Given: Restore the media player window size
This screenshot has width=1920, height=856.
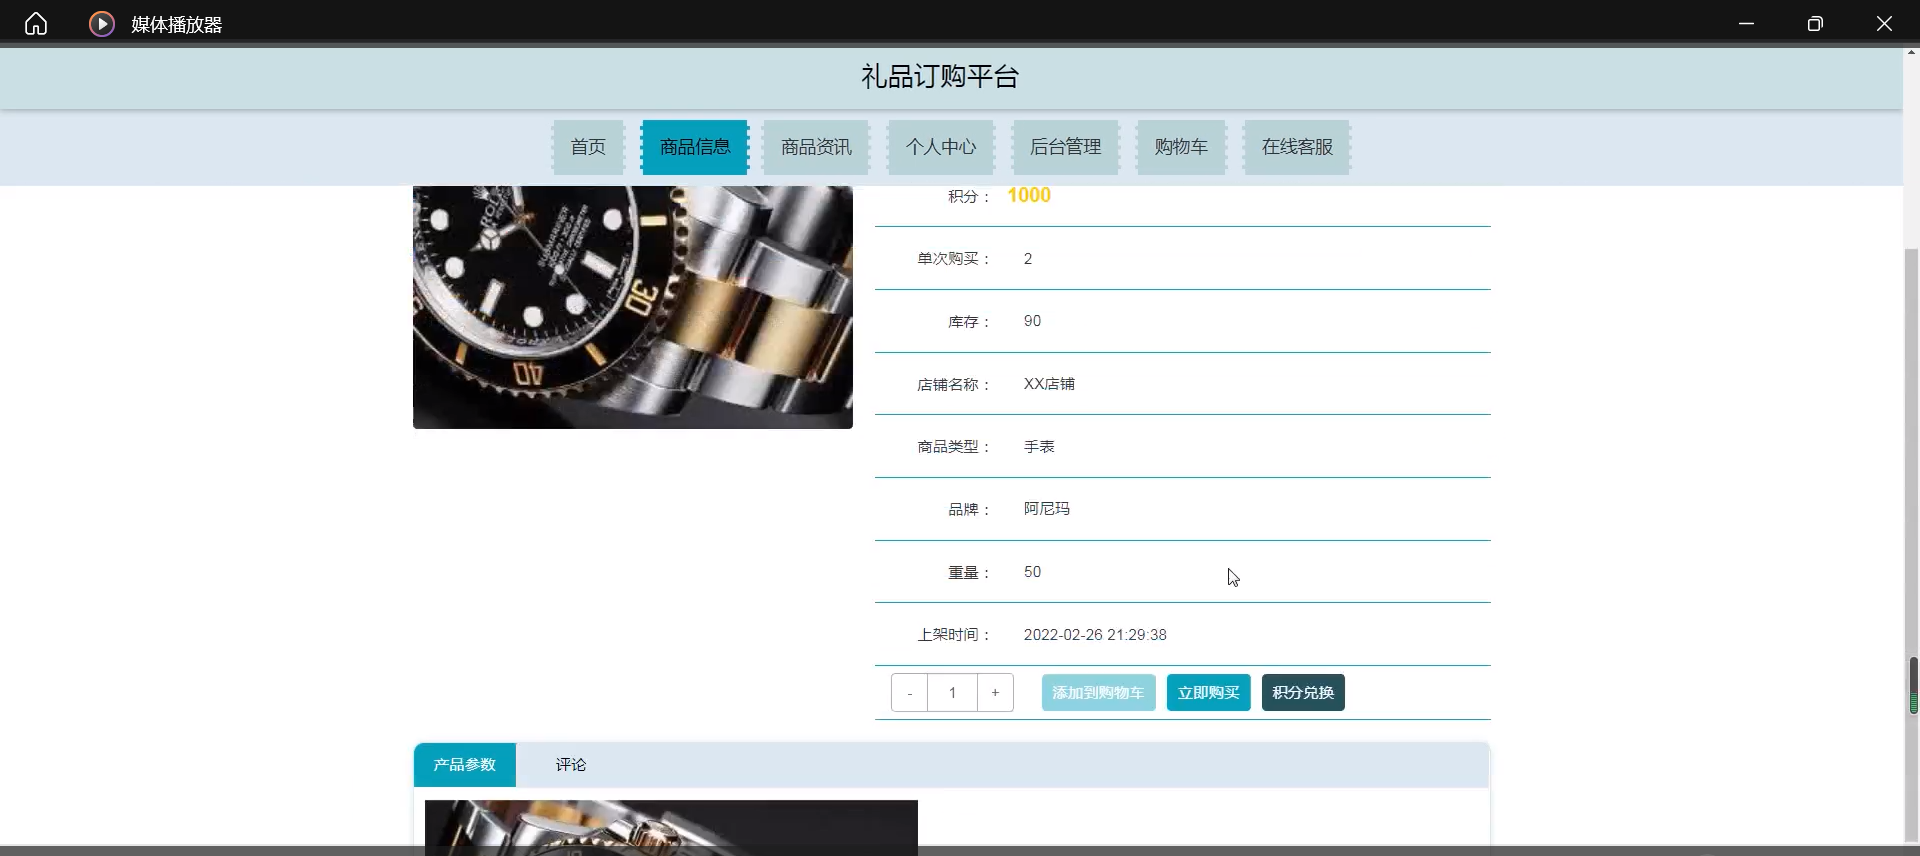Looking at the screenshot, I should click(1815, 24).
